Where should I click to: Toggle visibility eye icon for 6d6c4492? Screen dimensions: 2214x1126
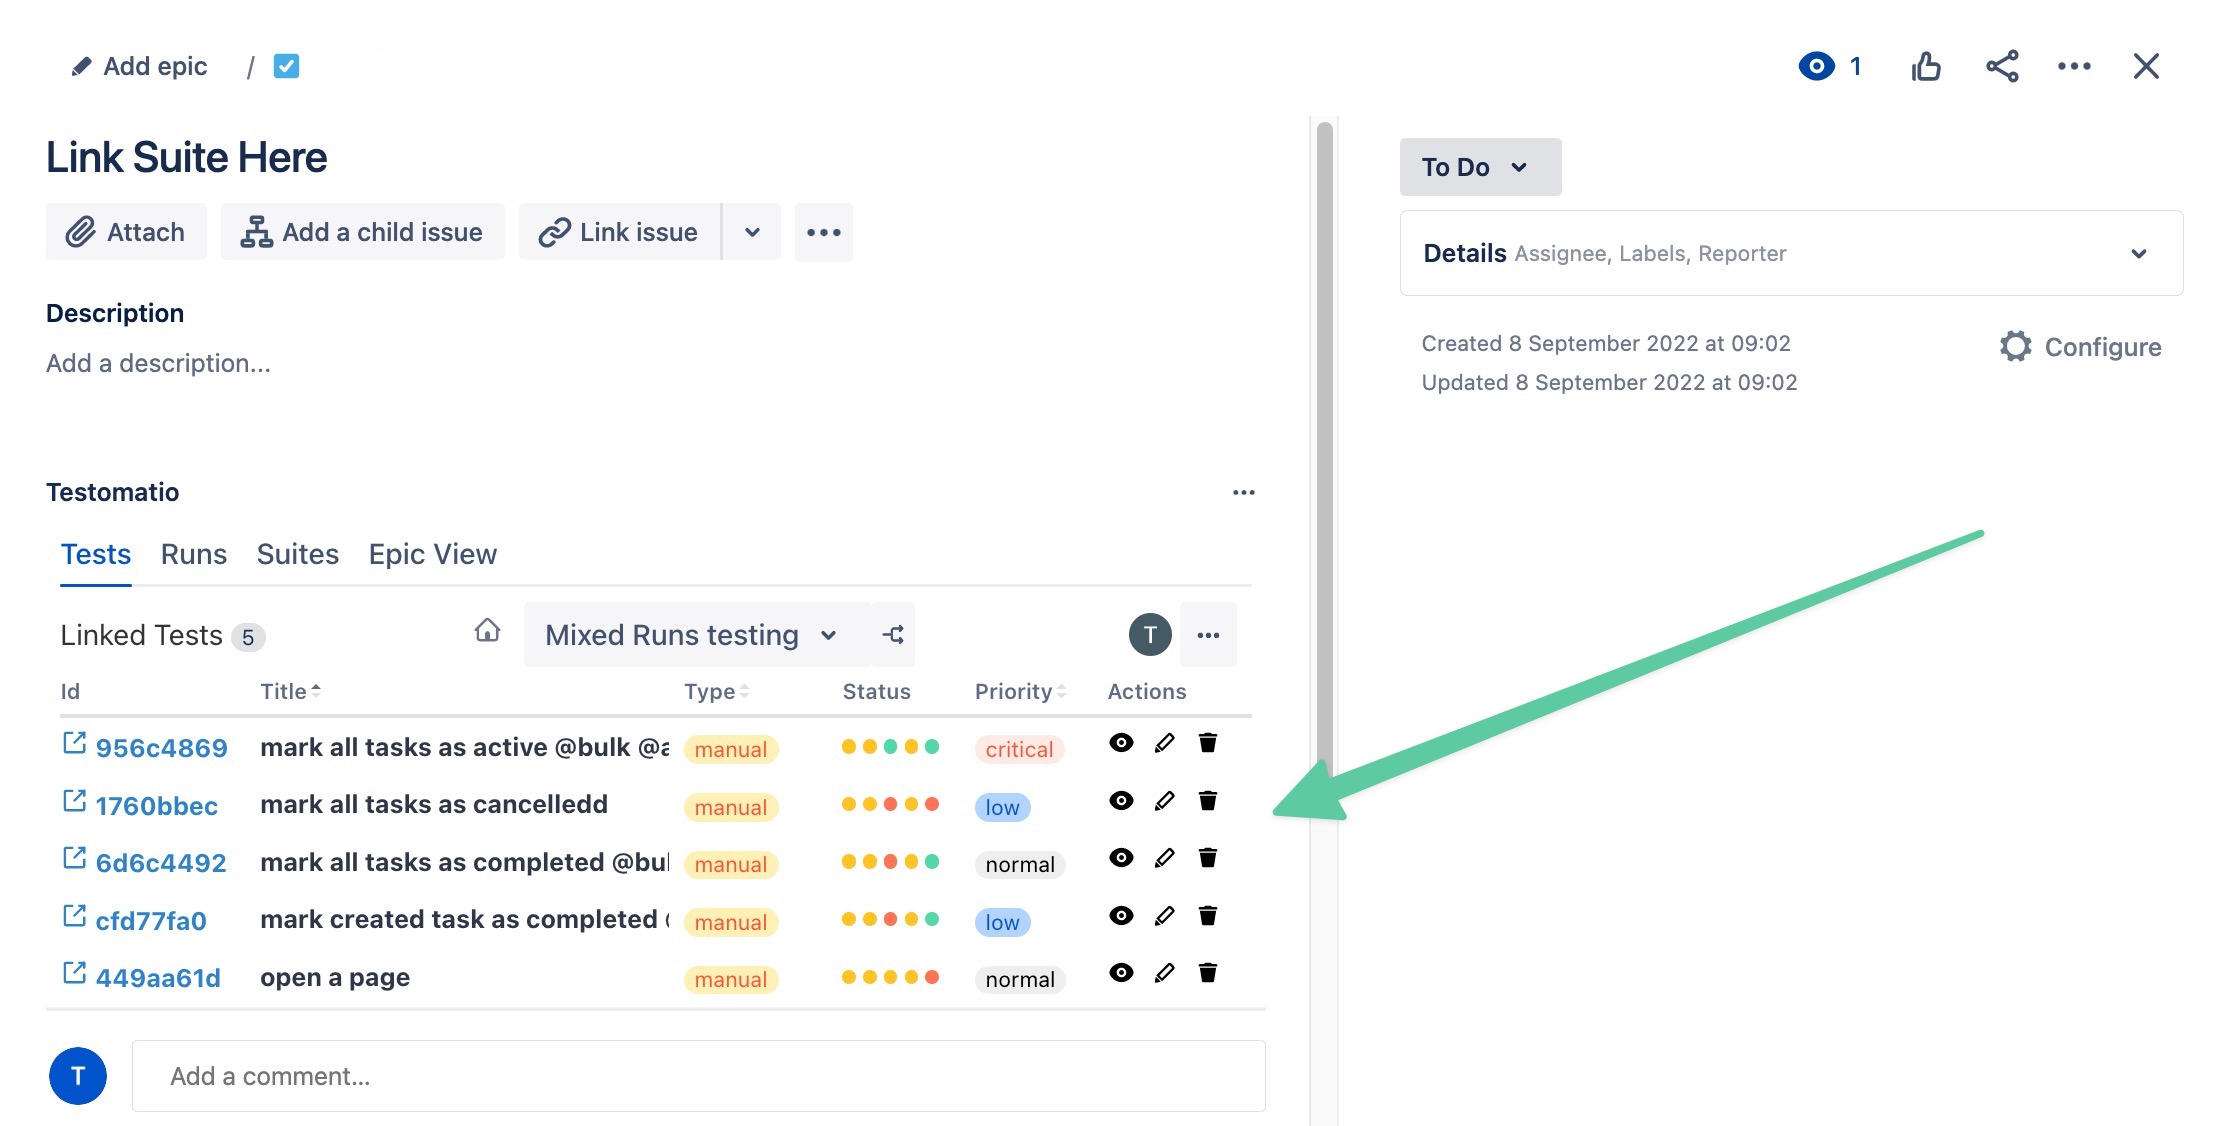pos(1118,860)
